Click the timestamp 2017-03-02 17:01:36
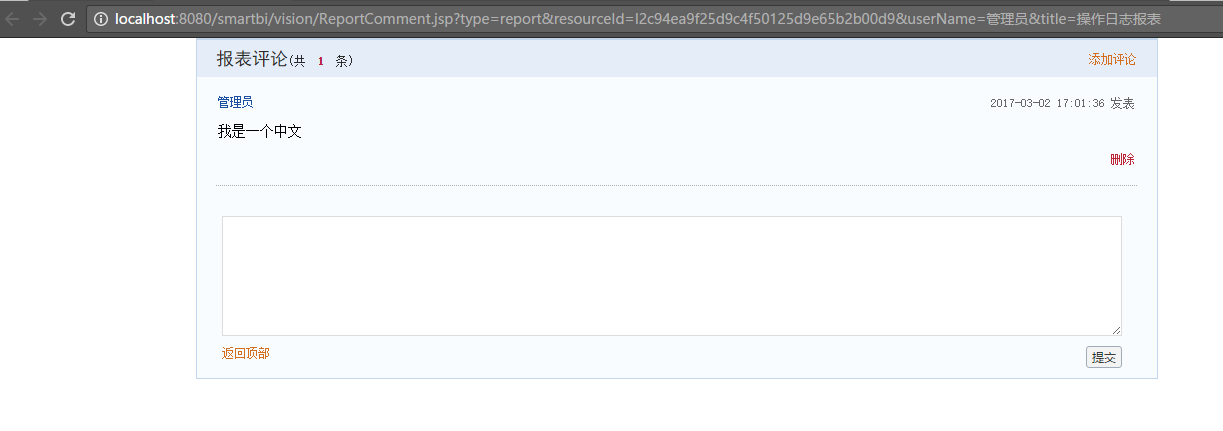This screenshot has width=1223, height=431. click(x=1047, y=103)
